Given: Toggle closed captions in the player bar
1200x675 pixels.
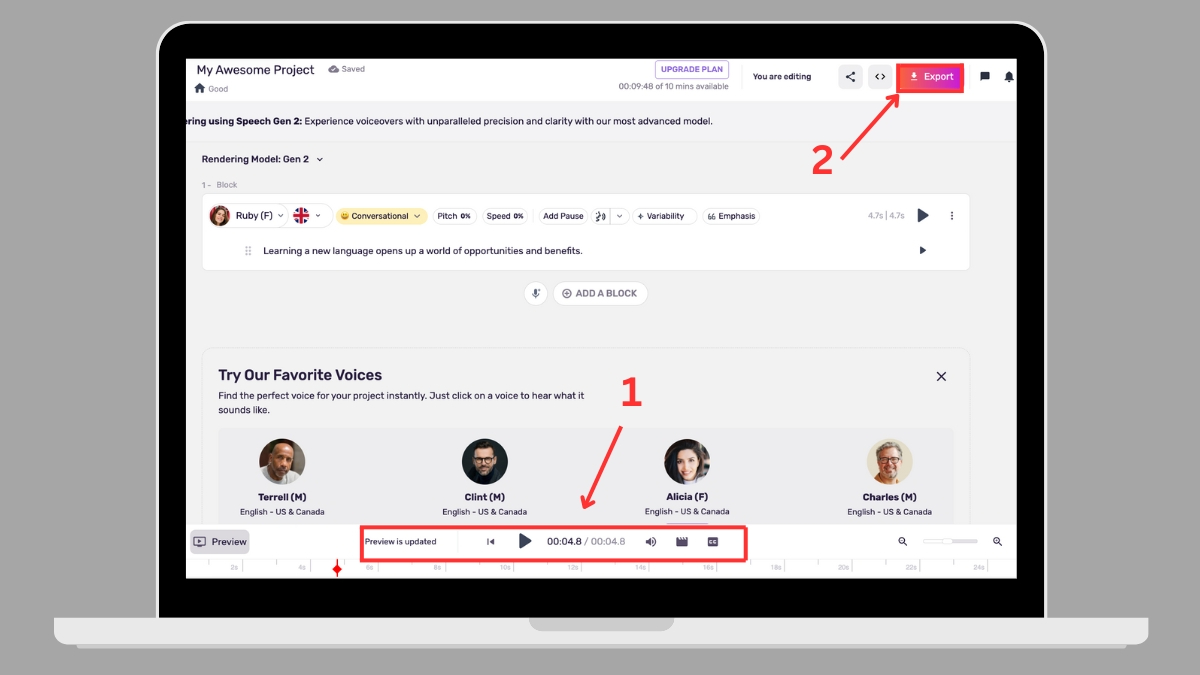Looking at the screenshot, I should [x=713, y=542].
